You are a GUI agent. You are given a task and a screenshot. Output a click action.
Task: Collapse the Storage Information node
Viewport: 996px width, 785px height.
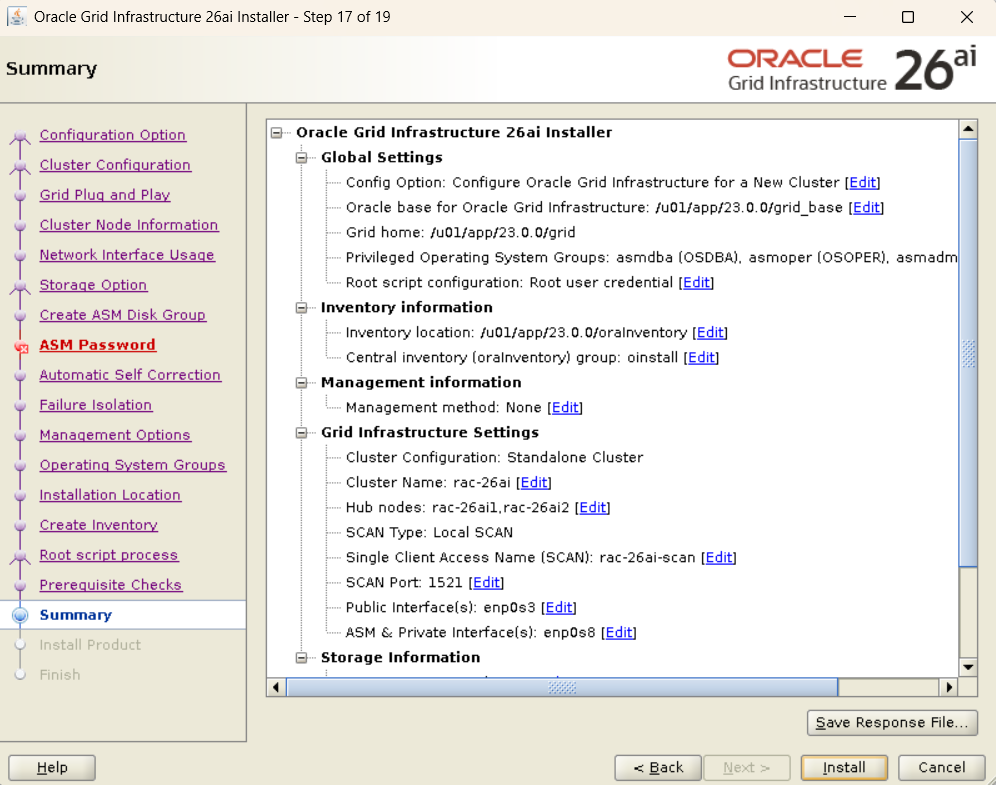(301, 658)
